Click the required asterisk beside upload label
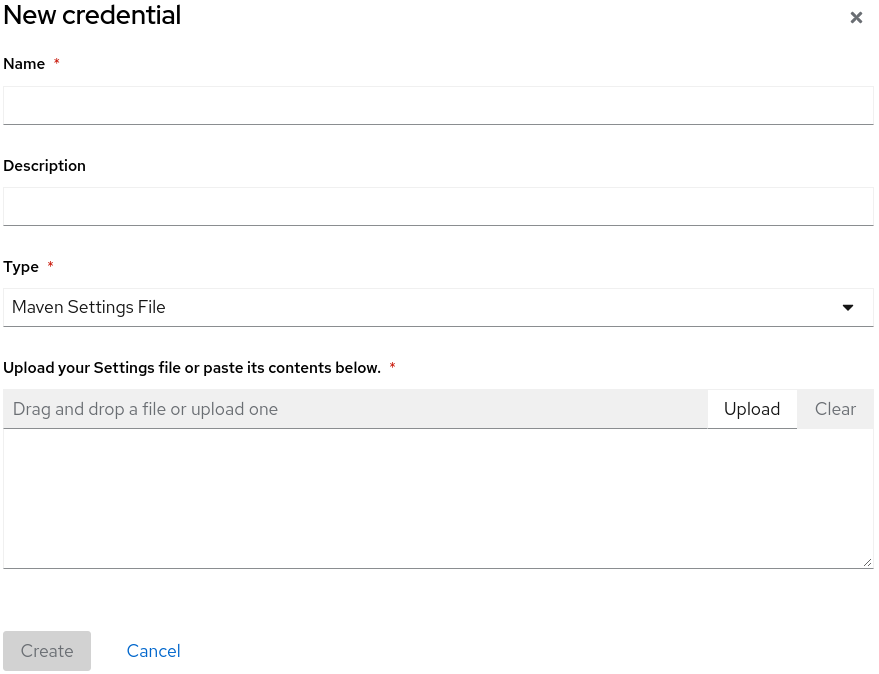 (x=393, y=368)
